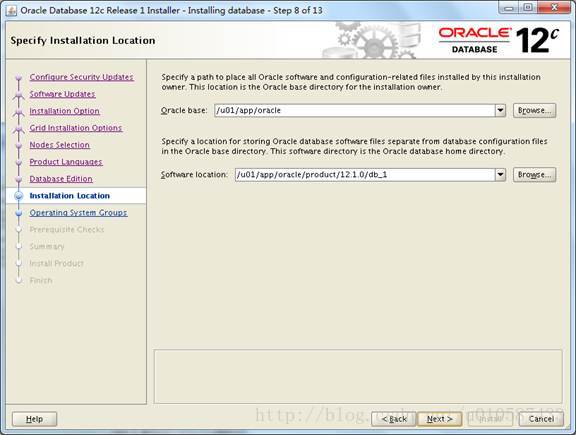The height and width of the screenshot is (435, 576).
Task: Click the Java icon in title bar
Action: click(x=12, y=11)
